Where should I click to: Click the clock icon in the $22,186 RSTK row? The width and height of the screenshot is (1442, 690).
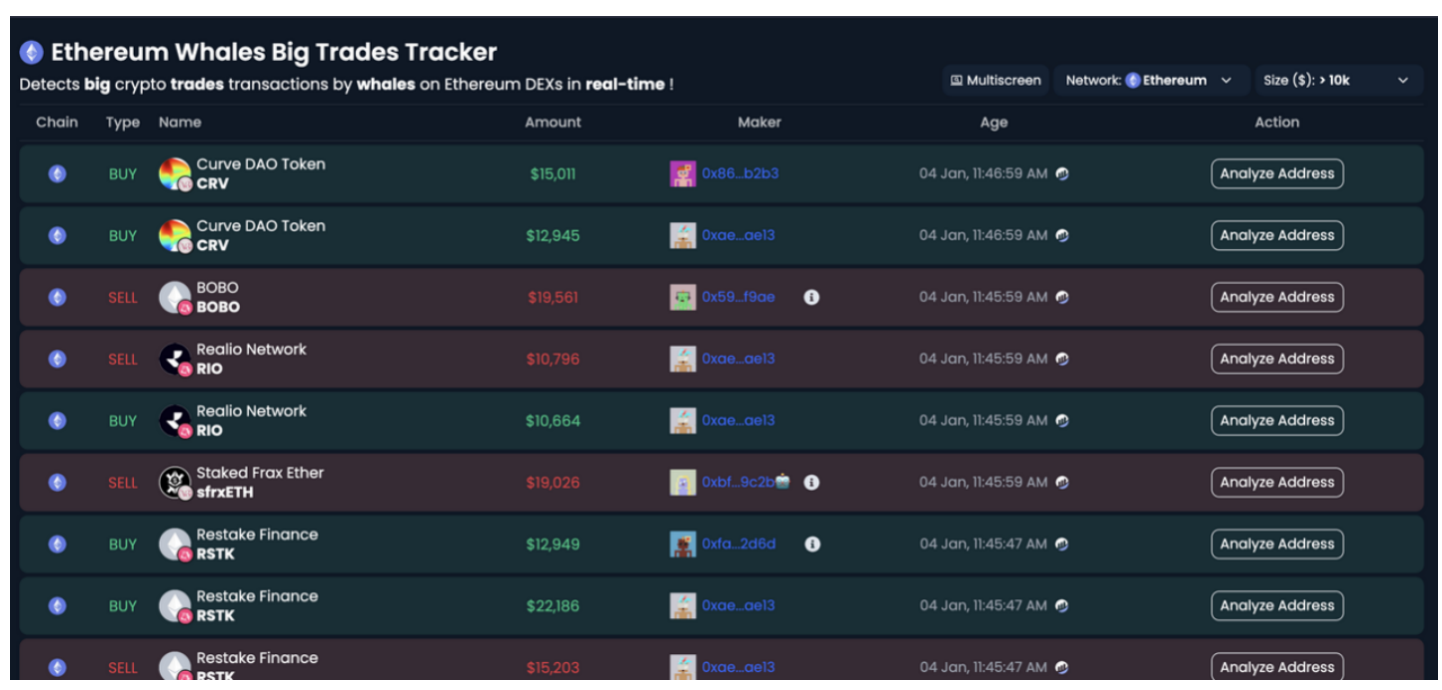(x=1062, y=606)
